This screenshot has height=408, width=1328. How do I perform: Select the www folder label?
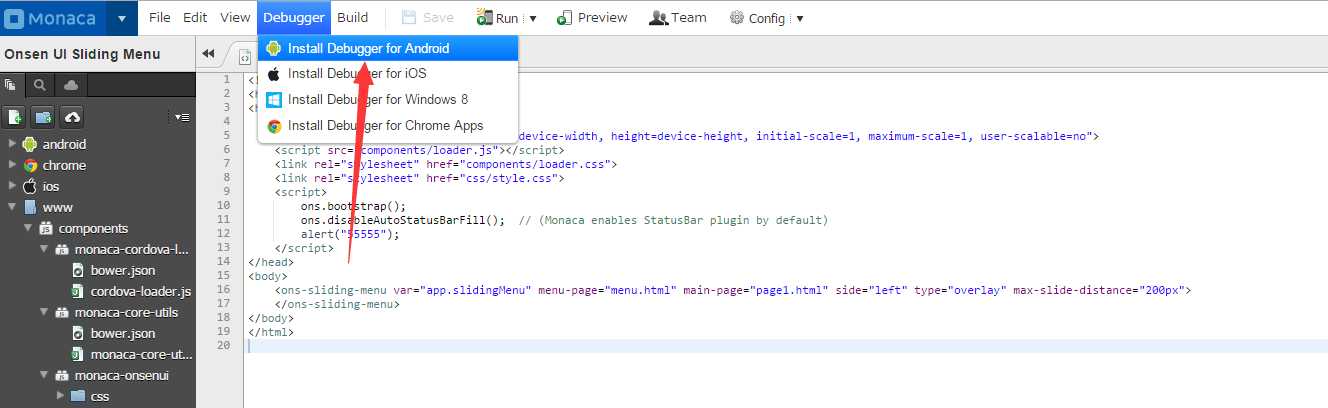[58, 207]
